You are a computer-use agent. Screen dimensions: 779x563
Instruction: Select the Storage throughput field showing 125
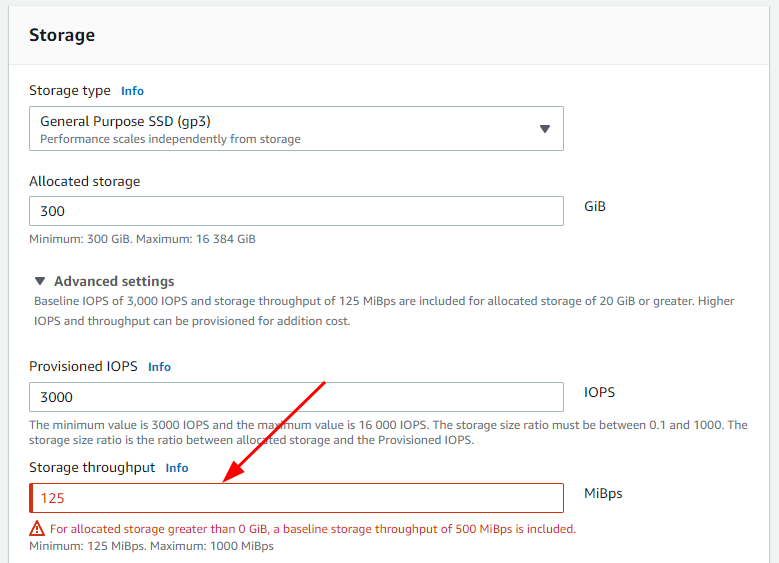pos(296,498)
